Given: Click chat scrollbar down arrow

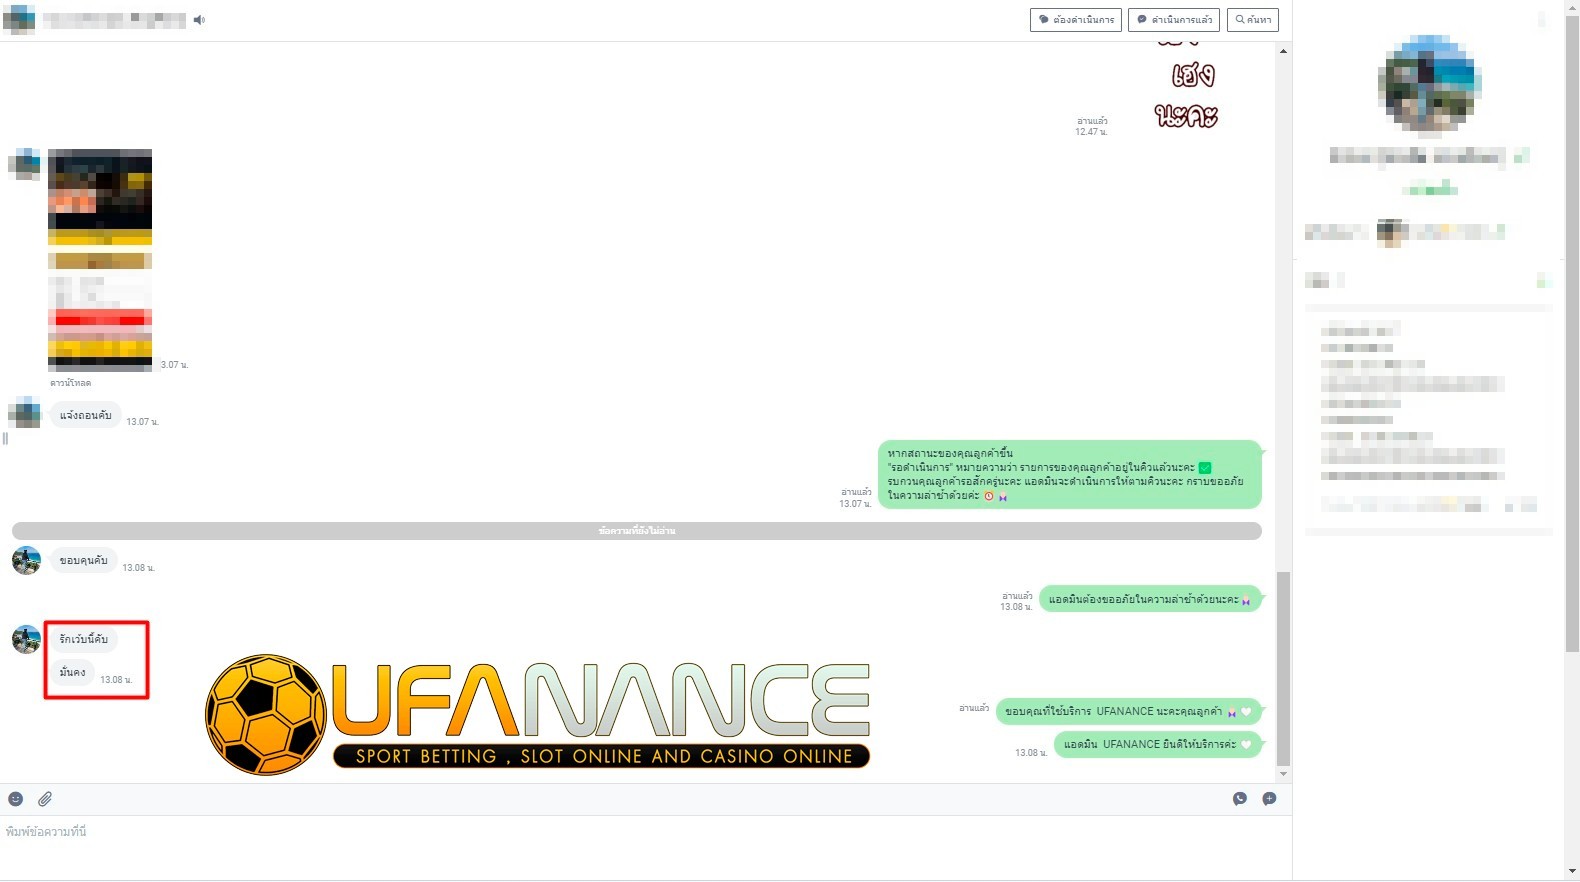Looking at the screenshot, I should pos(1283,774).
